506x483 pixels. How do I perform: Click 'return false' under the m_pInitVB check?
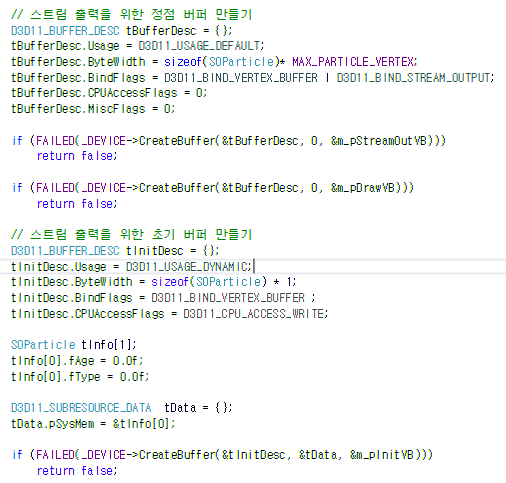[75, 471]
